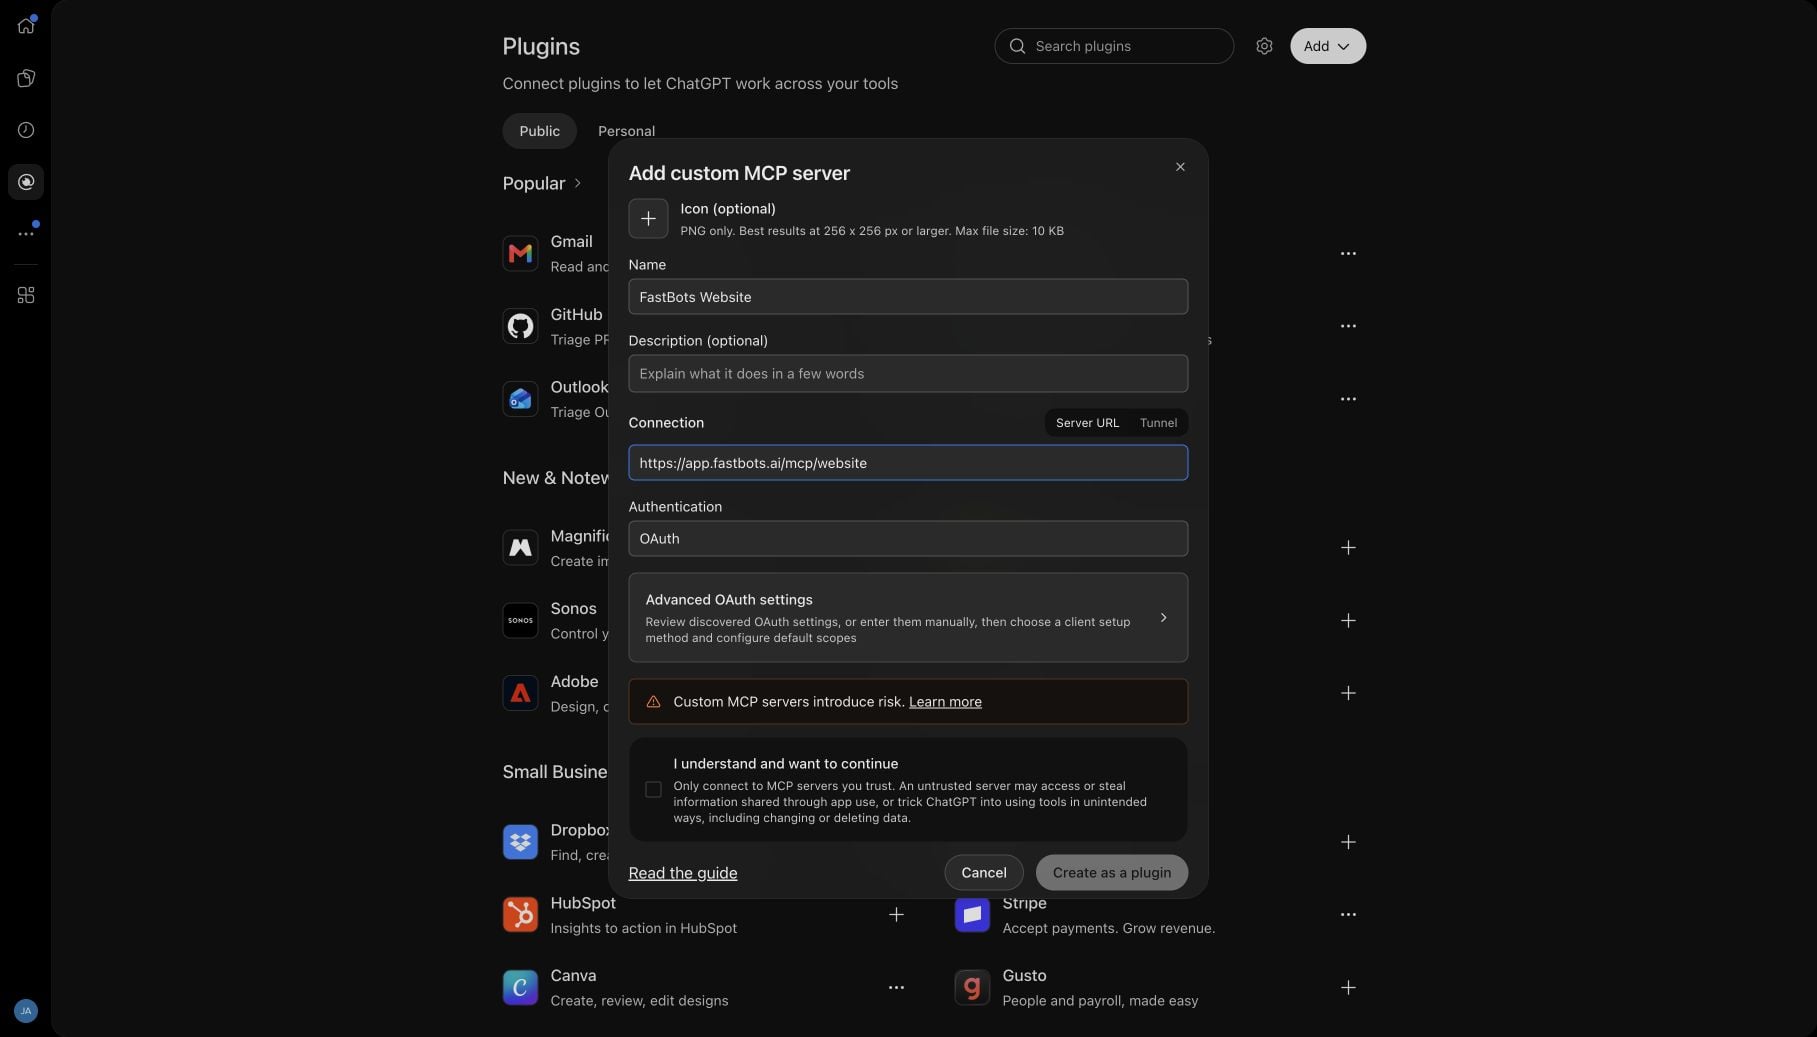This screenshot has height=1037, width=1817.
Task: Open the Read the guide link
Action: 683,873
